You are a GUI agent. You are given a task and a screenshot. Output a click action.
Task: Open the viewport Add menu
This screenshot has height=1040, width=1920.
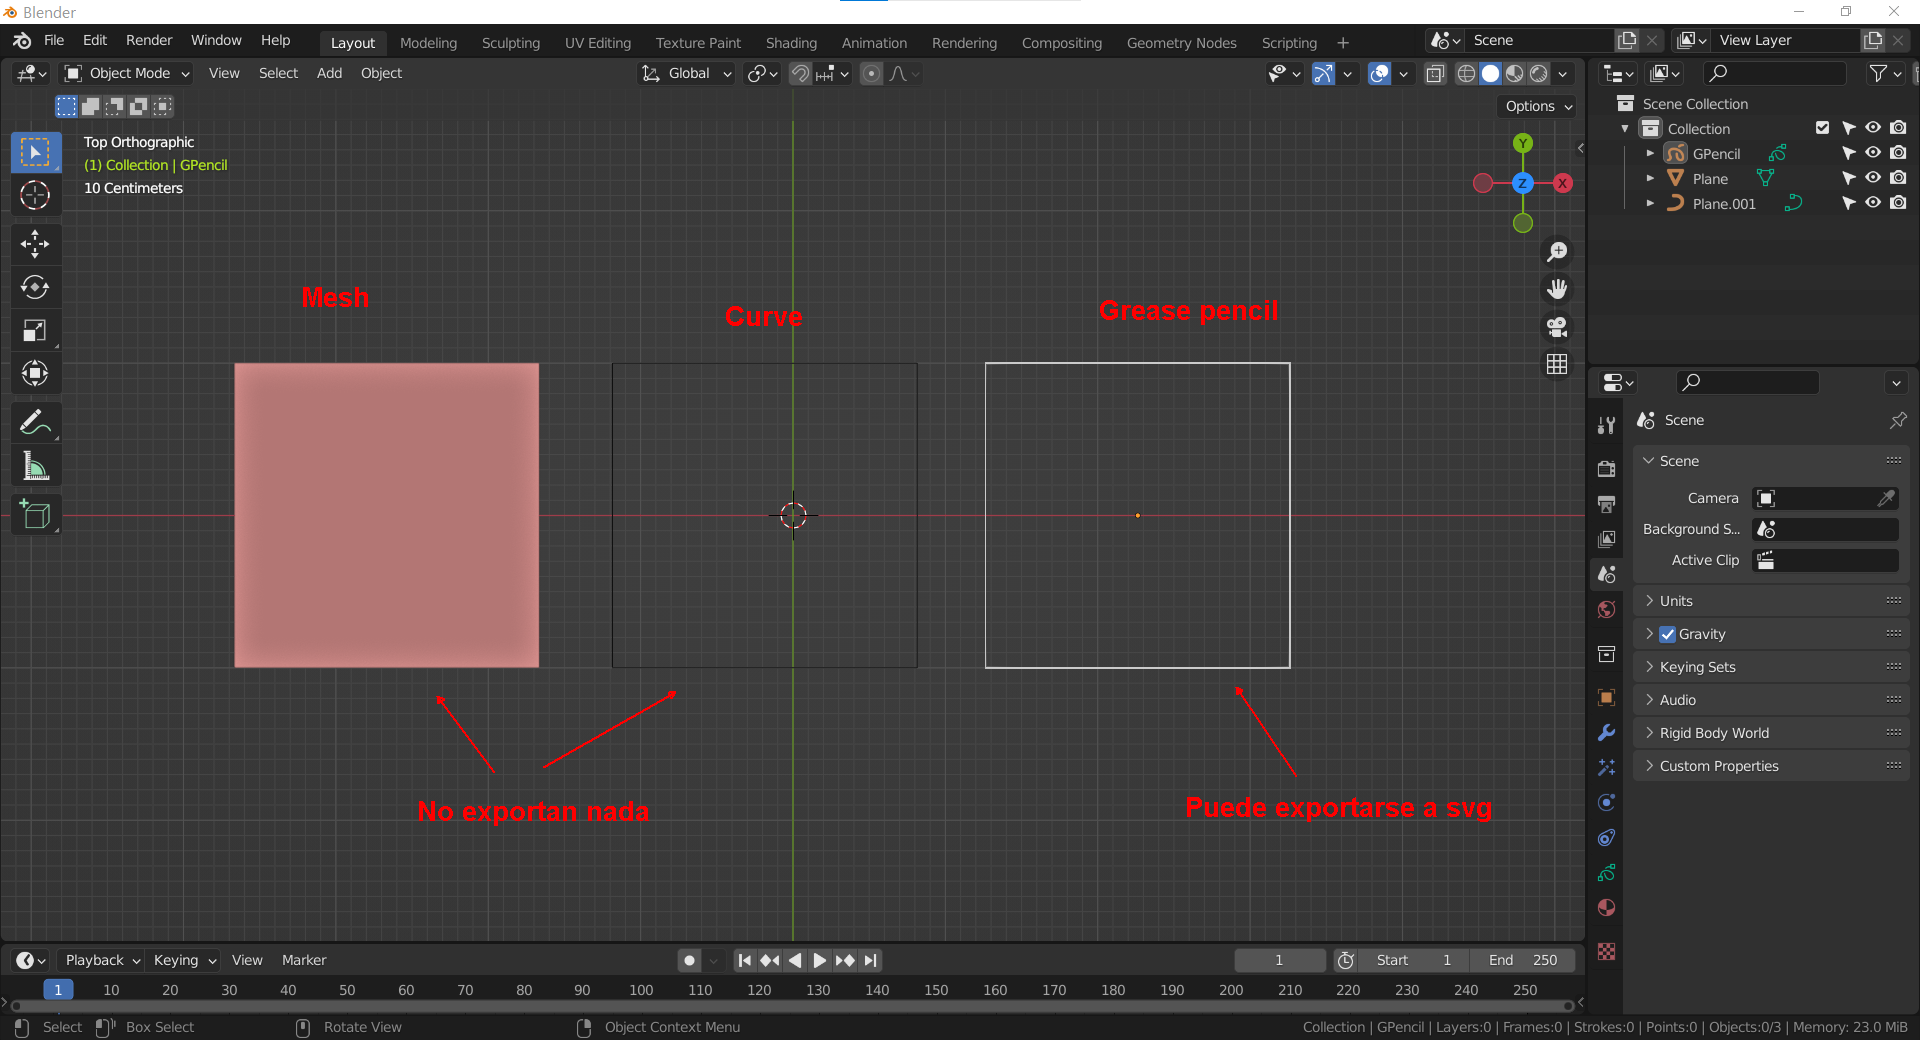pos(329,73)
